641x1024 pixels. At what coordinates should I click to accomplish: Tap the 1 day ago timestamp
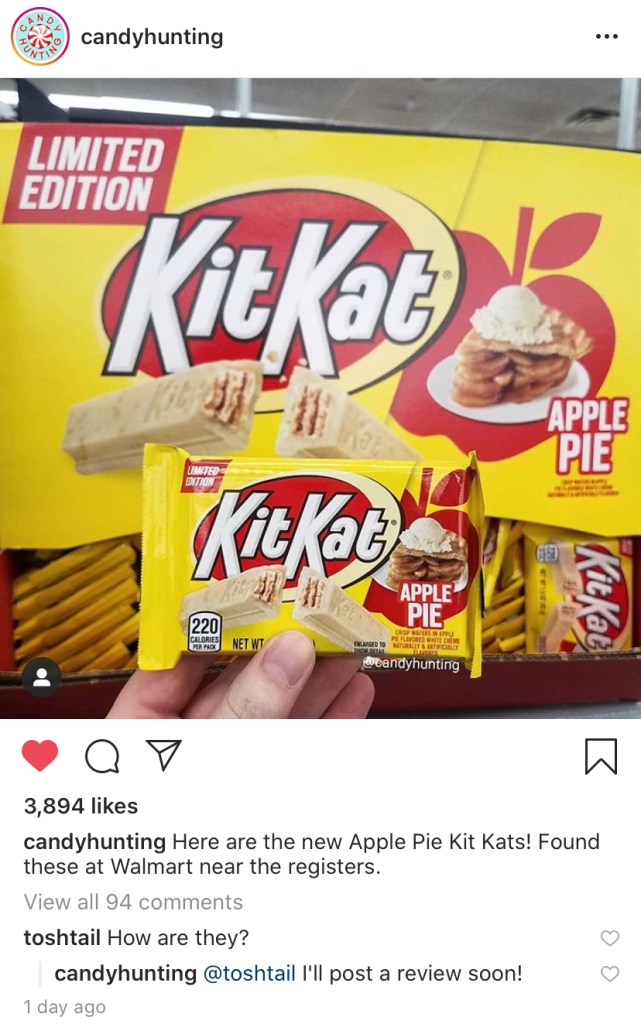65,1007
